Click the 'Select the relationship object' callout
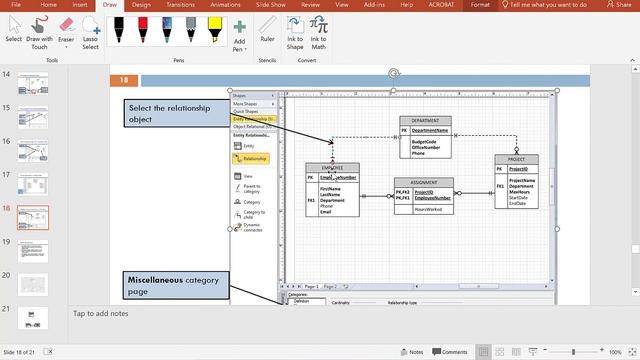640x360 pixels. (177, 113)
